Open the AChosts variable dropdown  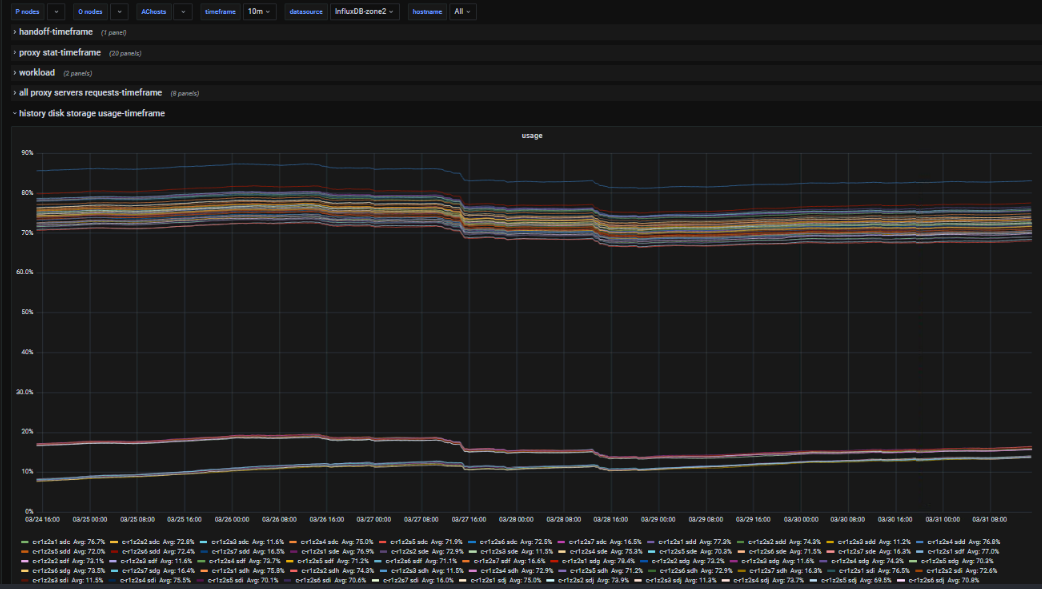183,12
